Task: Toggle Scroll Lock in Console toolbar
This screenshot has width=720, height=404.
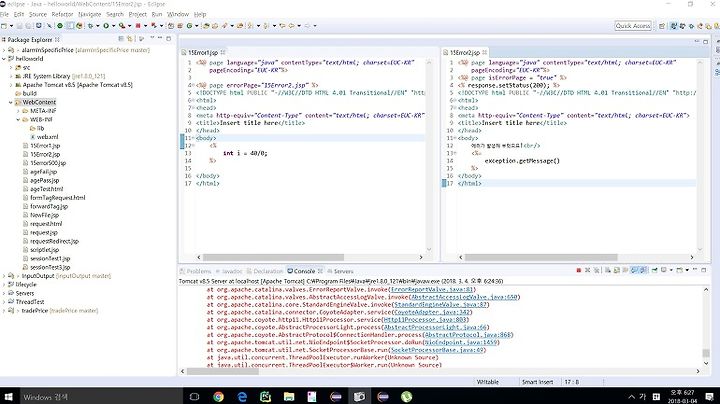Action: pos(617,270)
